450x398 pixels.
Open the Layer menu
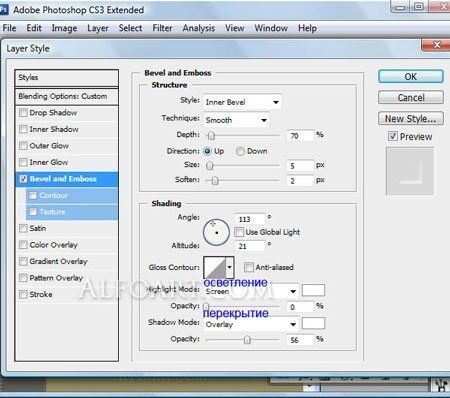pyautogui.click(x=98, y=28)
